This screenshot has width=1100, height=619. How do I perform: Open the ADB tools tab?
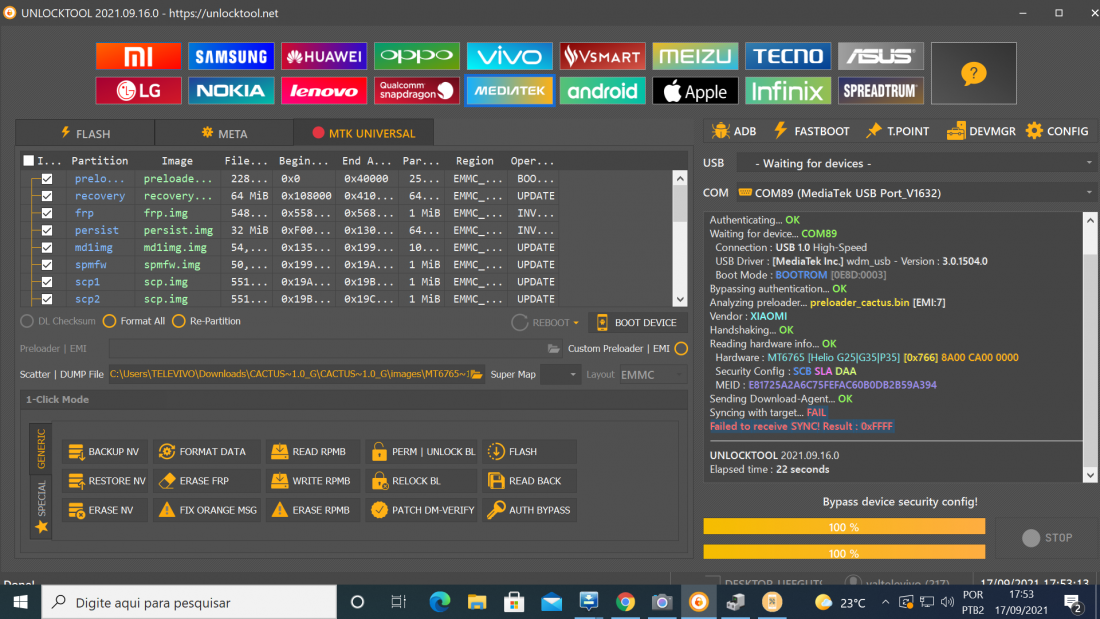[734, 131]
